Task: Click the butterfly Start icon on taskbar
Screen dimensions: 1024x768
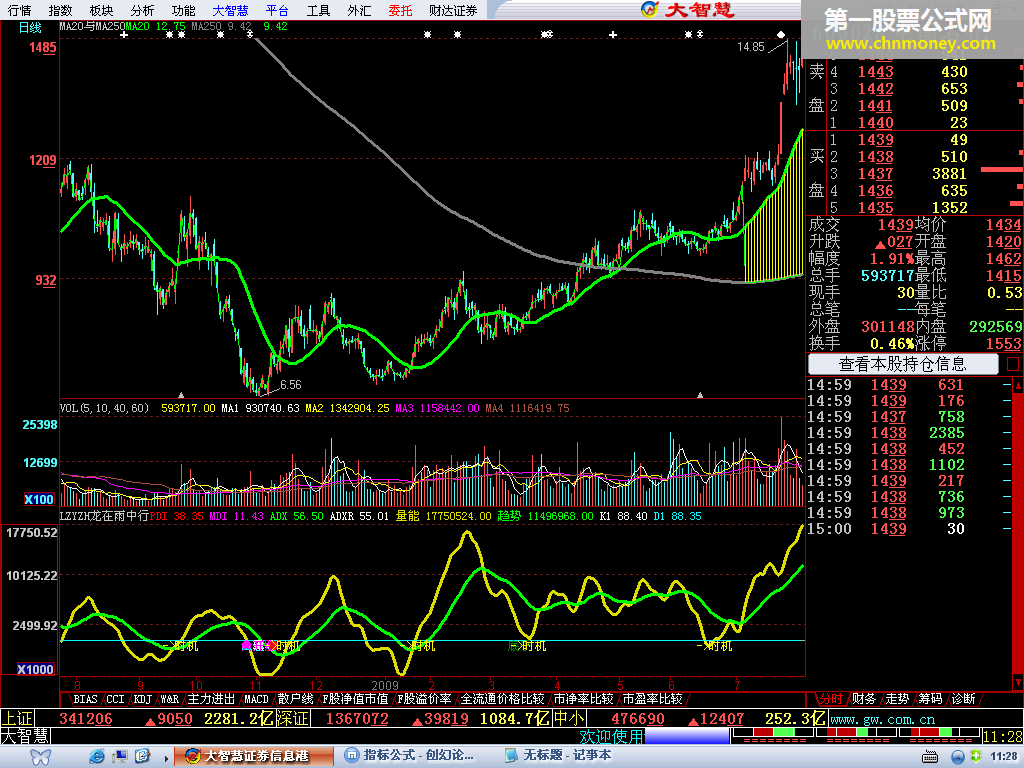Action: pos(40,756)
